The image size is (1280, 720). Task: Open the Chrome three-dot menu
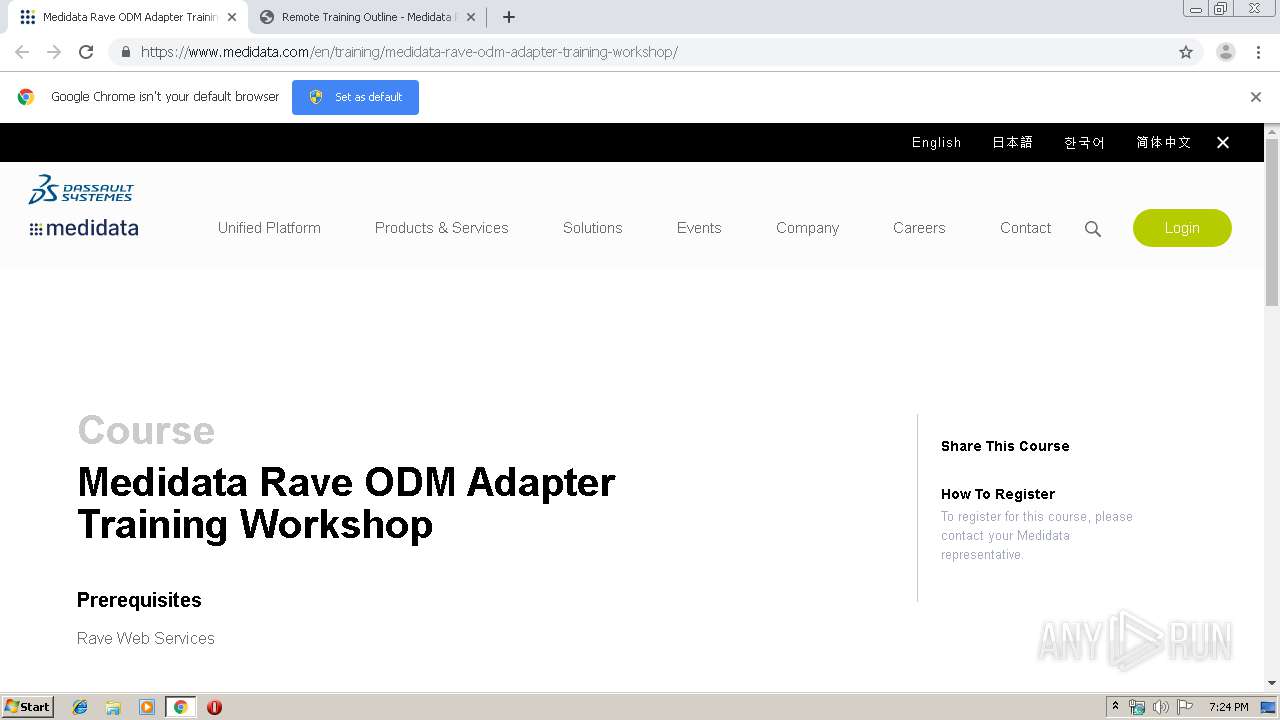(x=1258, y=52)
